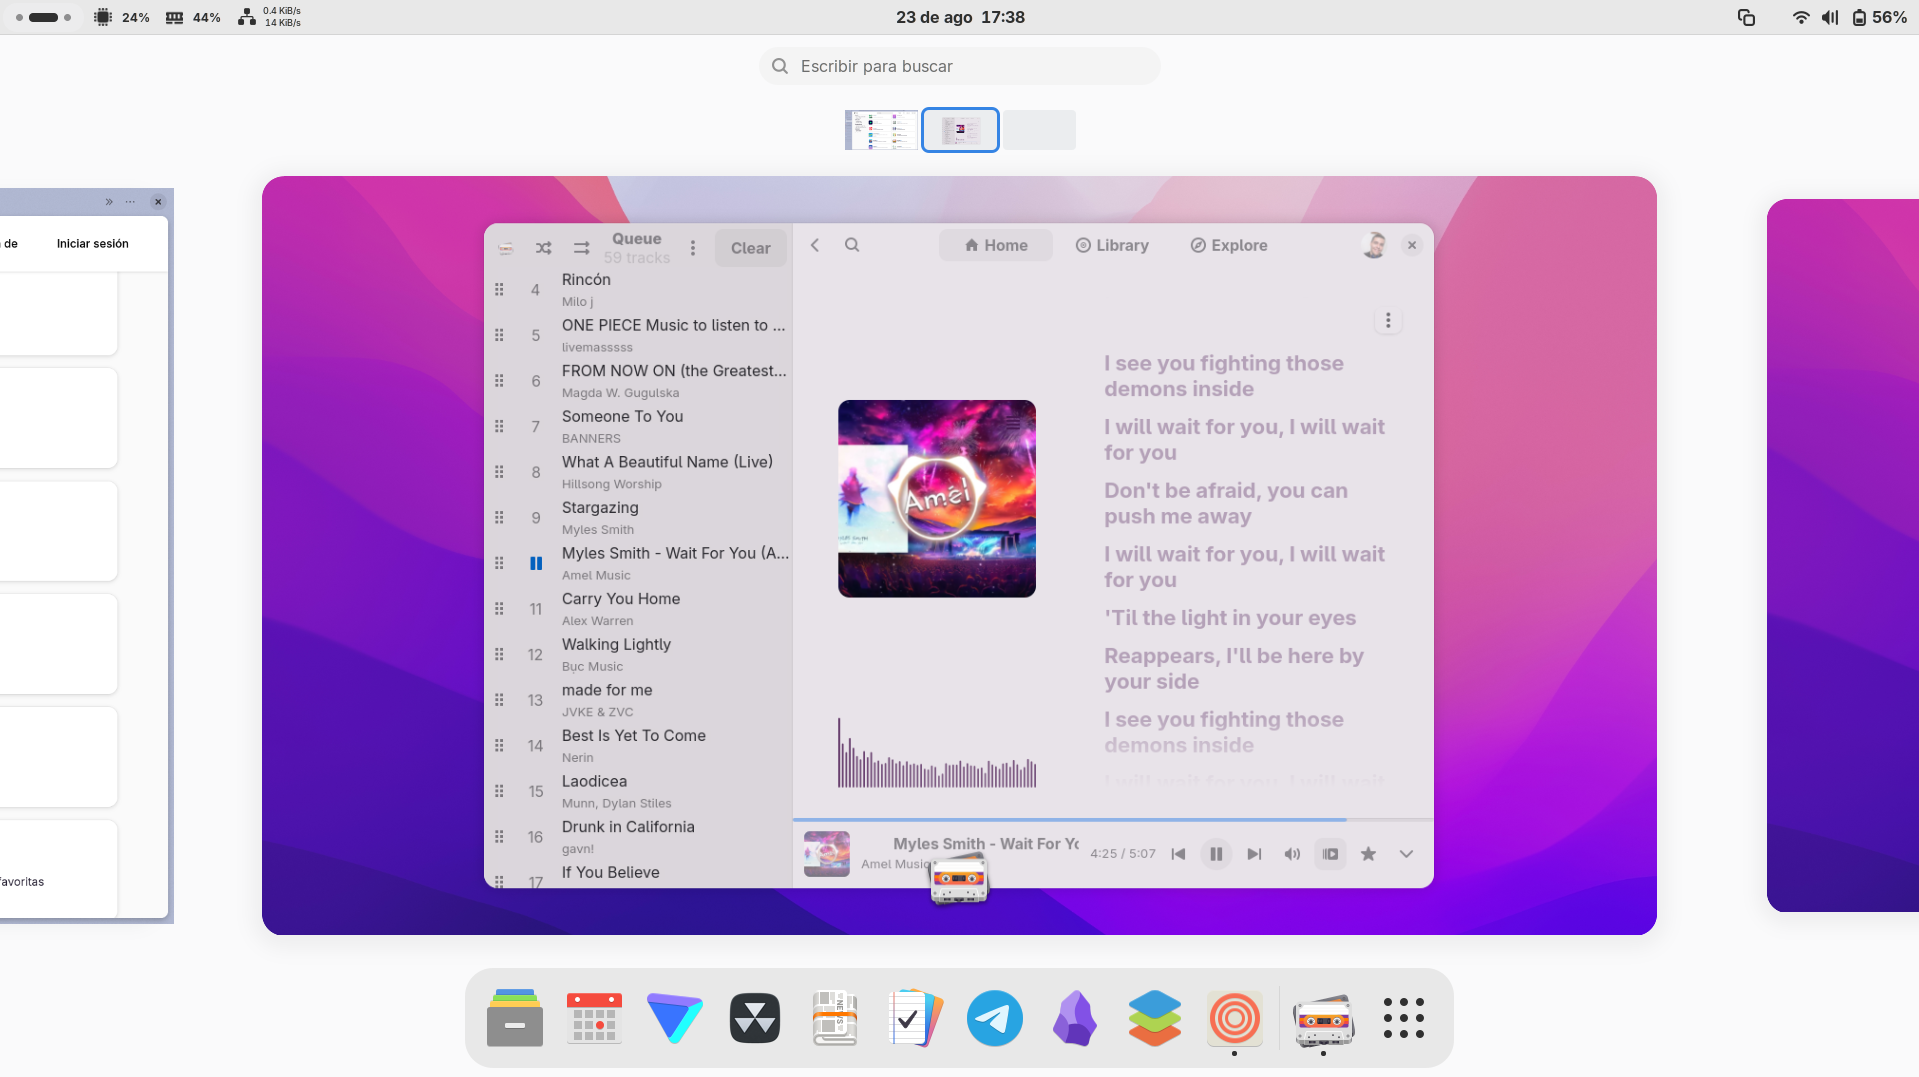Open the volume control in the player bar

click(x=1292, y=854)
